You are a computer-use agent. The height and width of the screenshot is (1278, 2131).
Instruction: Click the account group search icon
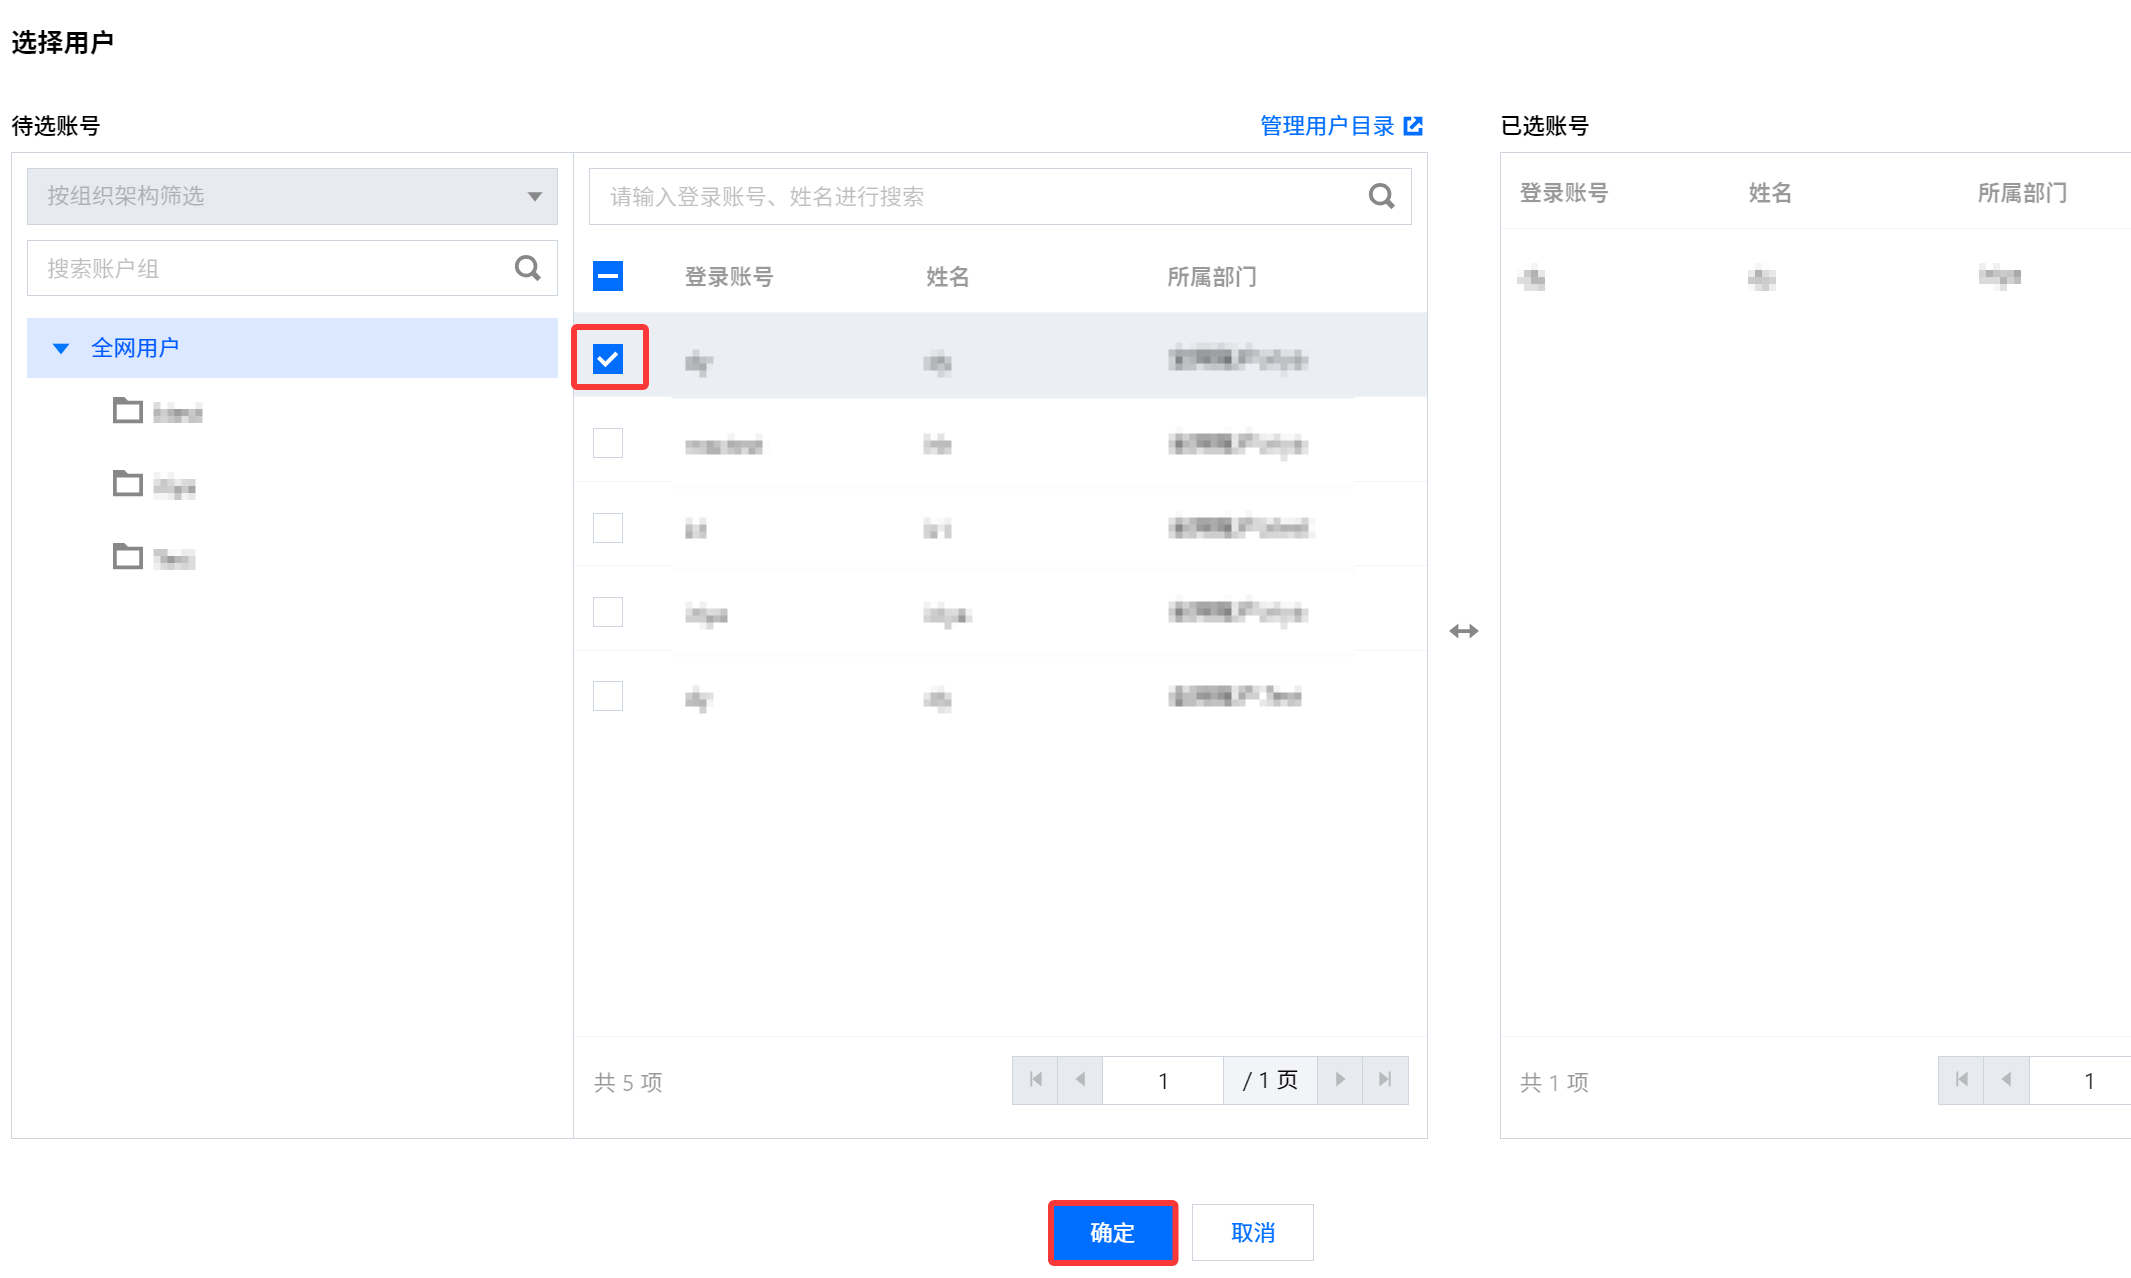click(x=527, y=268)
